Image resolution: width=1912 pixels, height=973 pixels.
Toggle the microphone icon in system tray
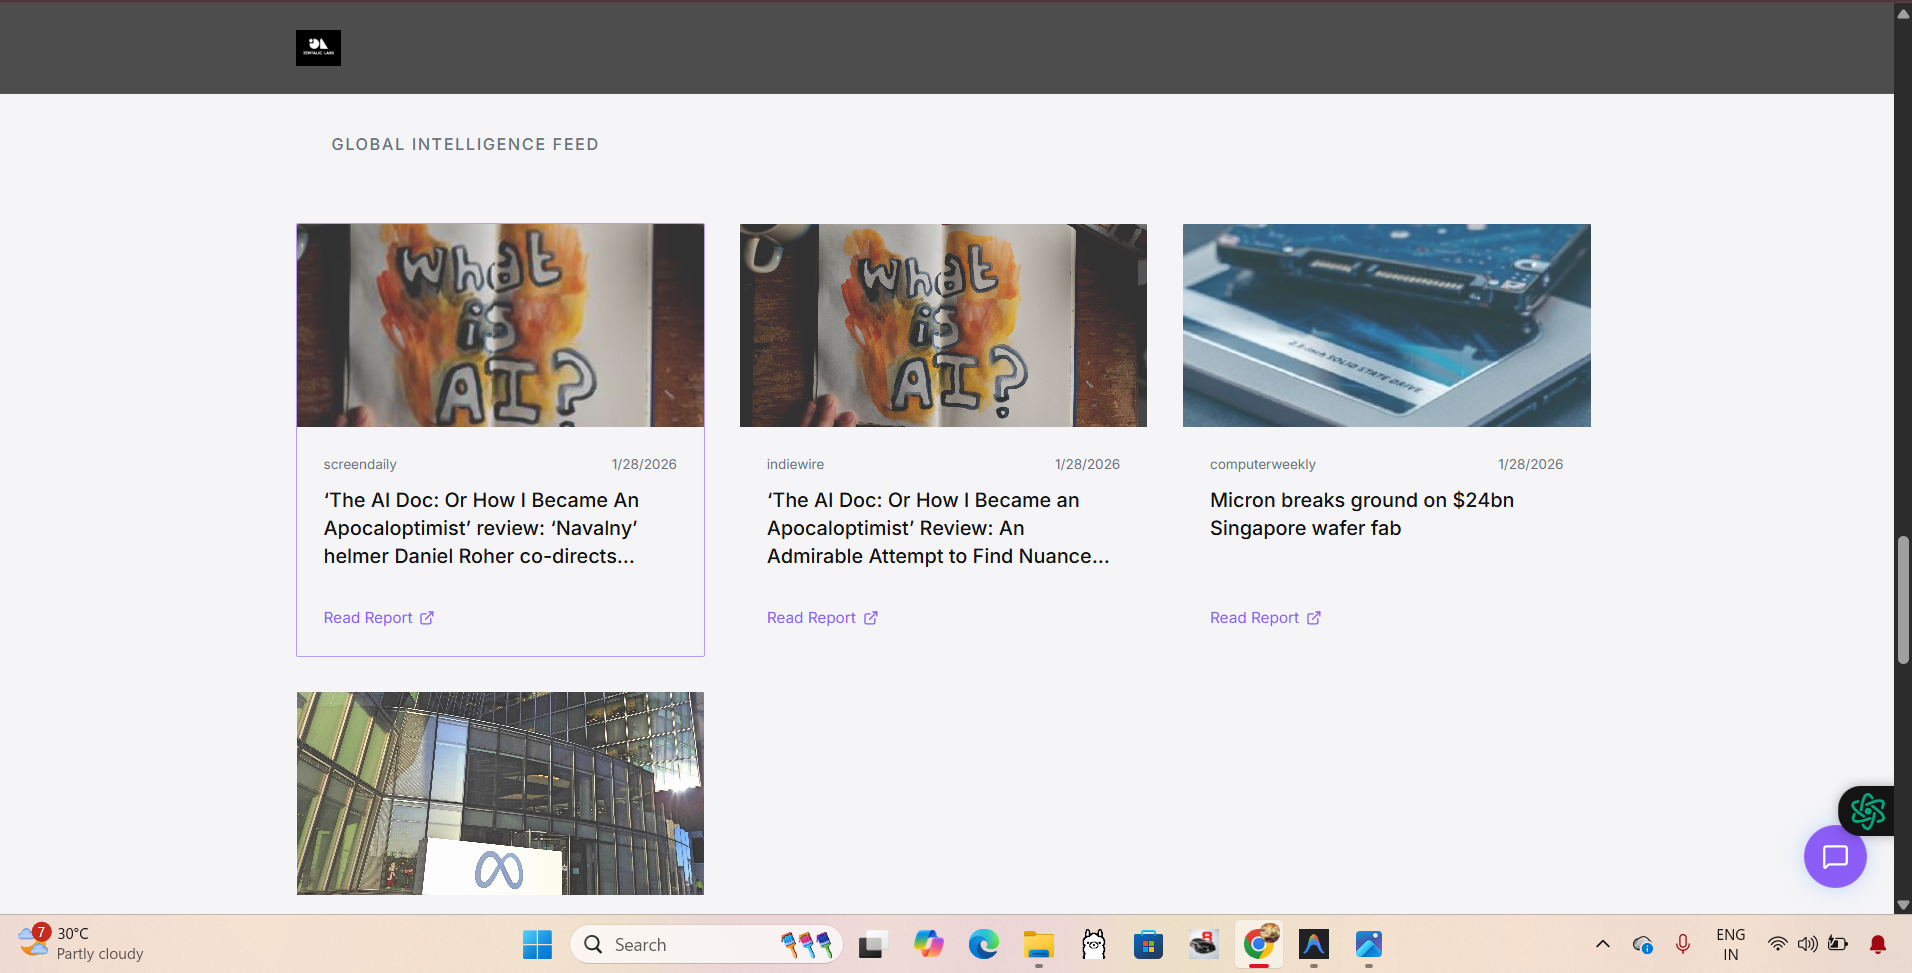click(x=1683, y=944)
